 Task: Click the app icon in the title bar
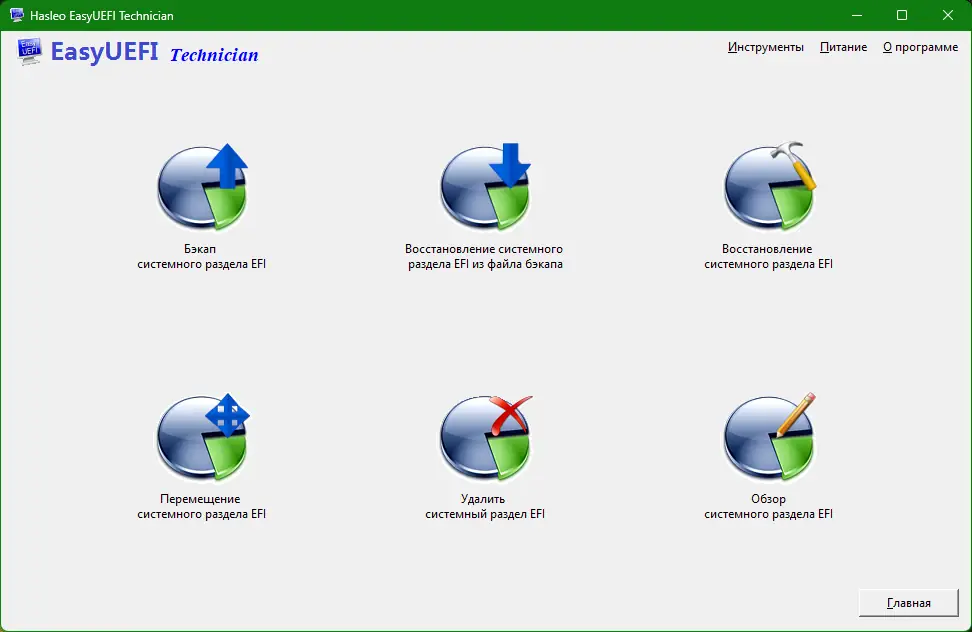17,15
